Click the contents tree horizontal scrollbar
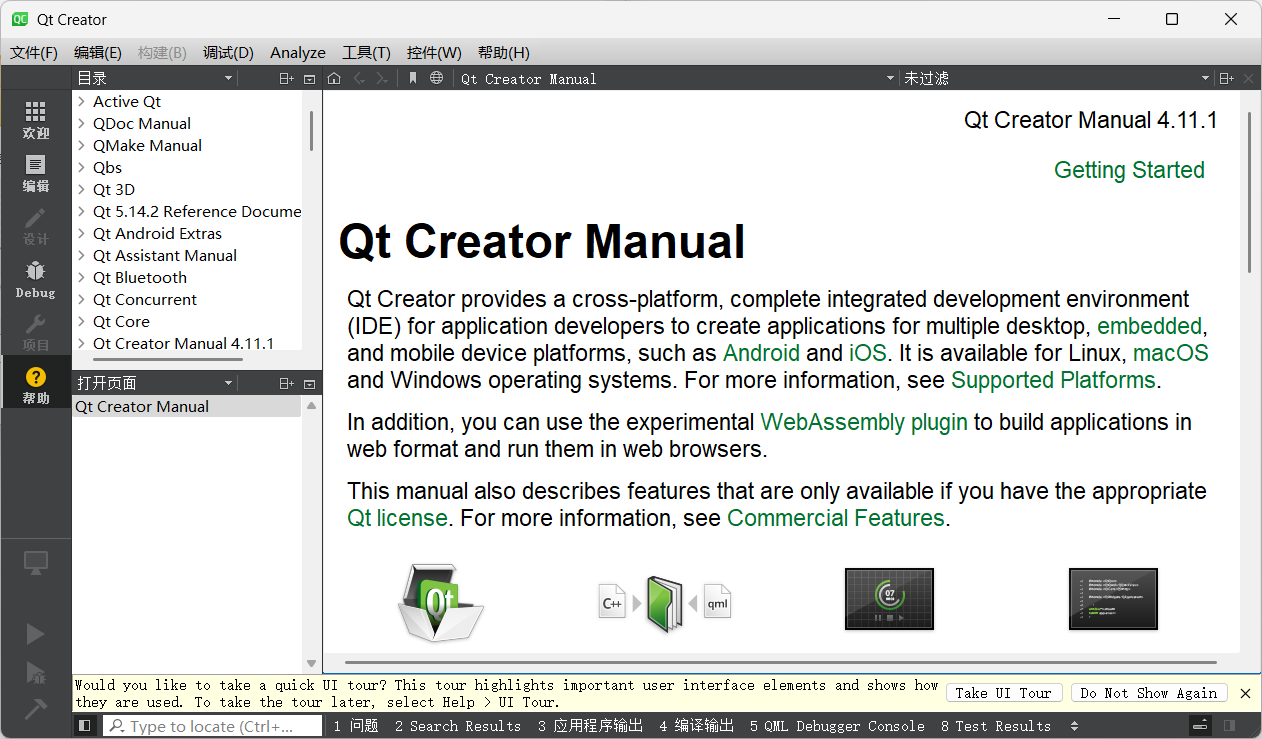Image resolution: width=1262 pixels, height=739 pixels. coord(169,359)
